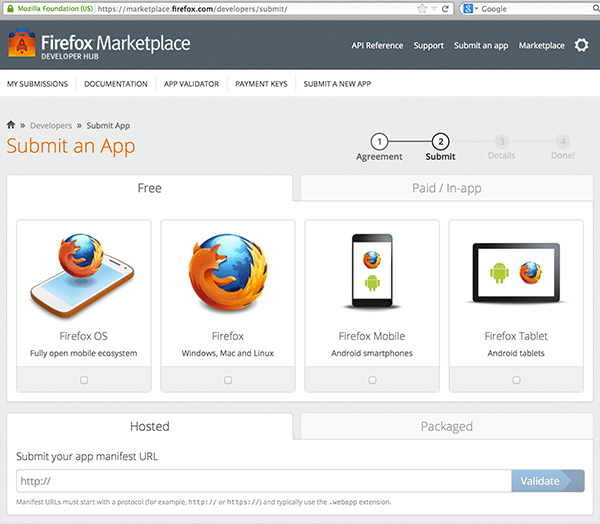Viewport: 600px width, 524px height.
Task: Click the Support header link
Action: click(429, 46)
